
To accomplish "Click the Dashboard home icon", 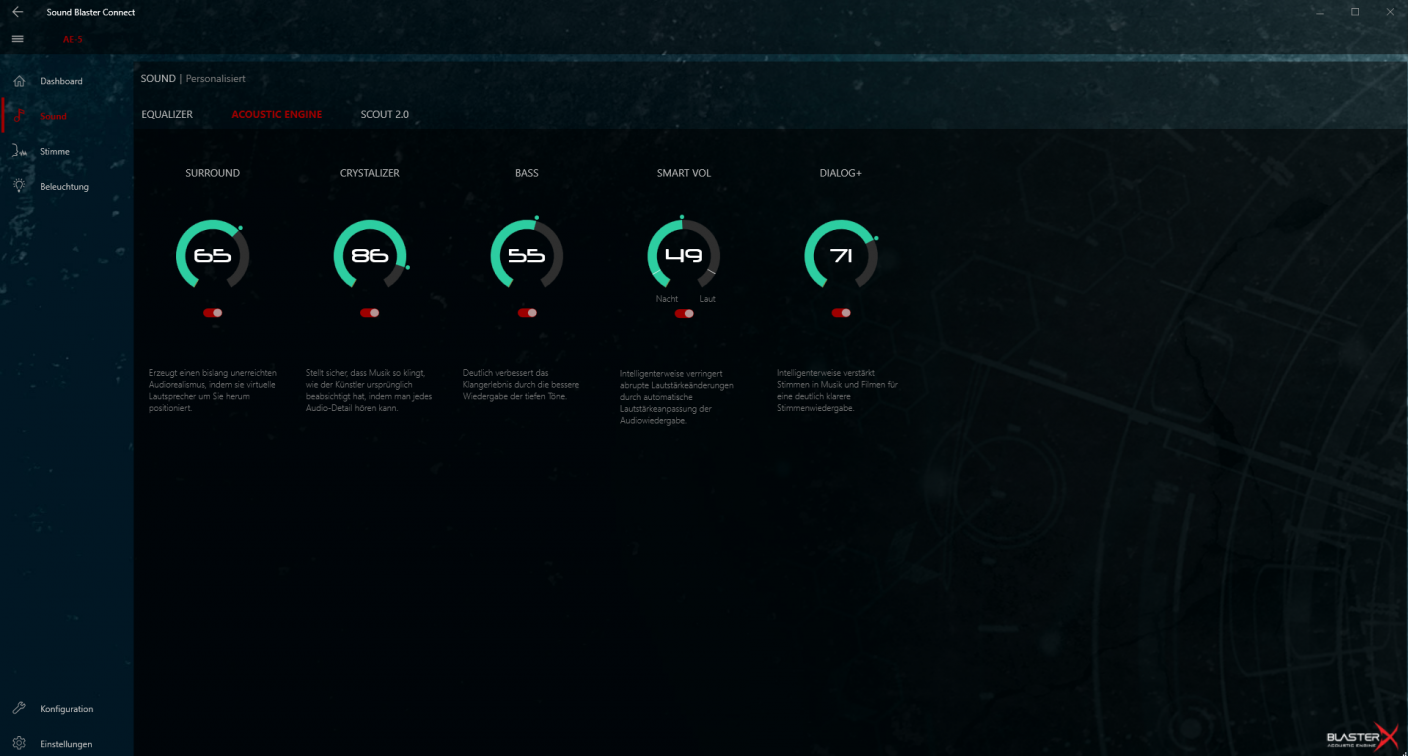I will pos(20,80).
